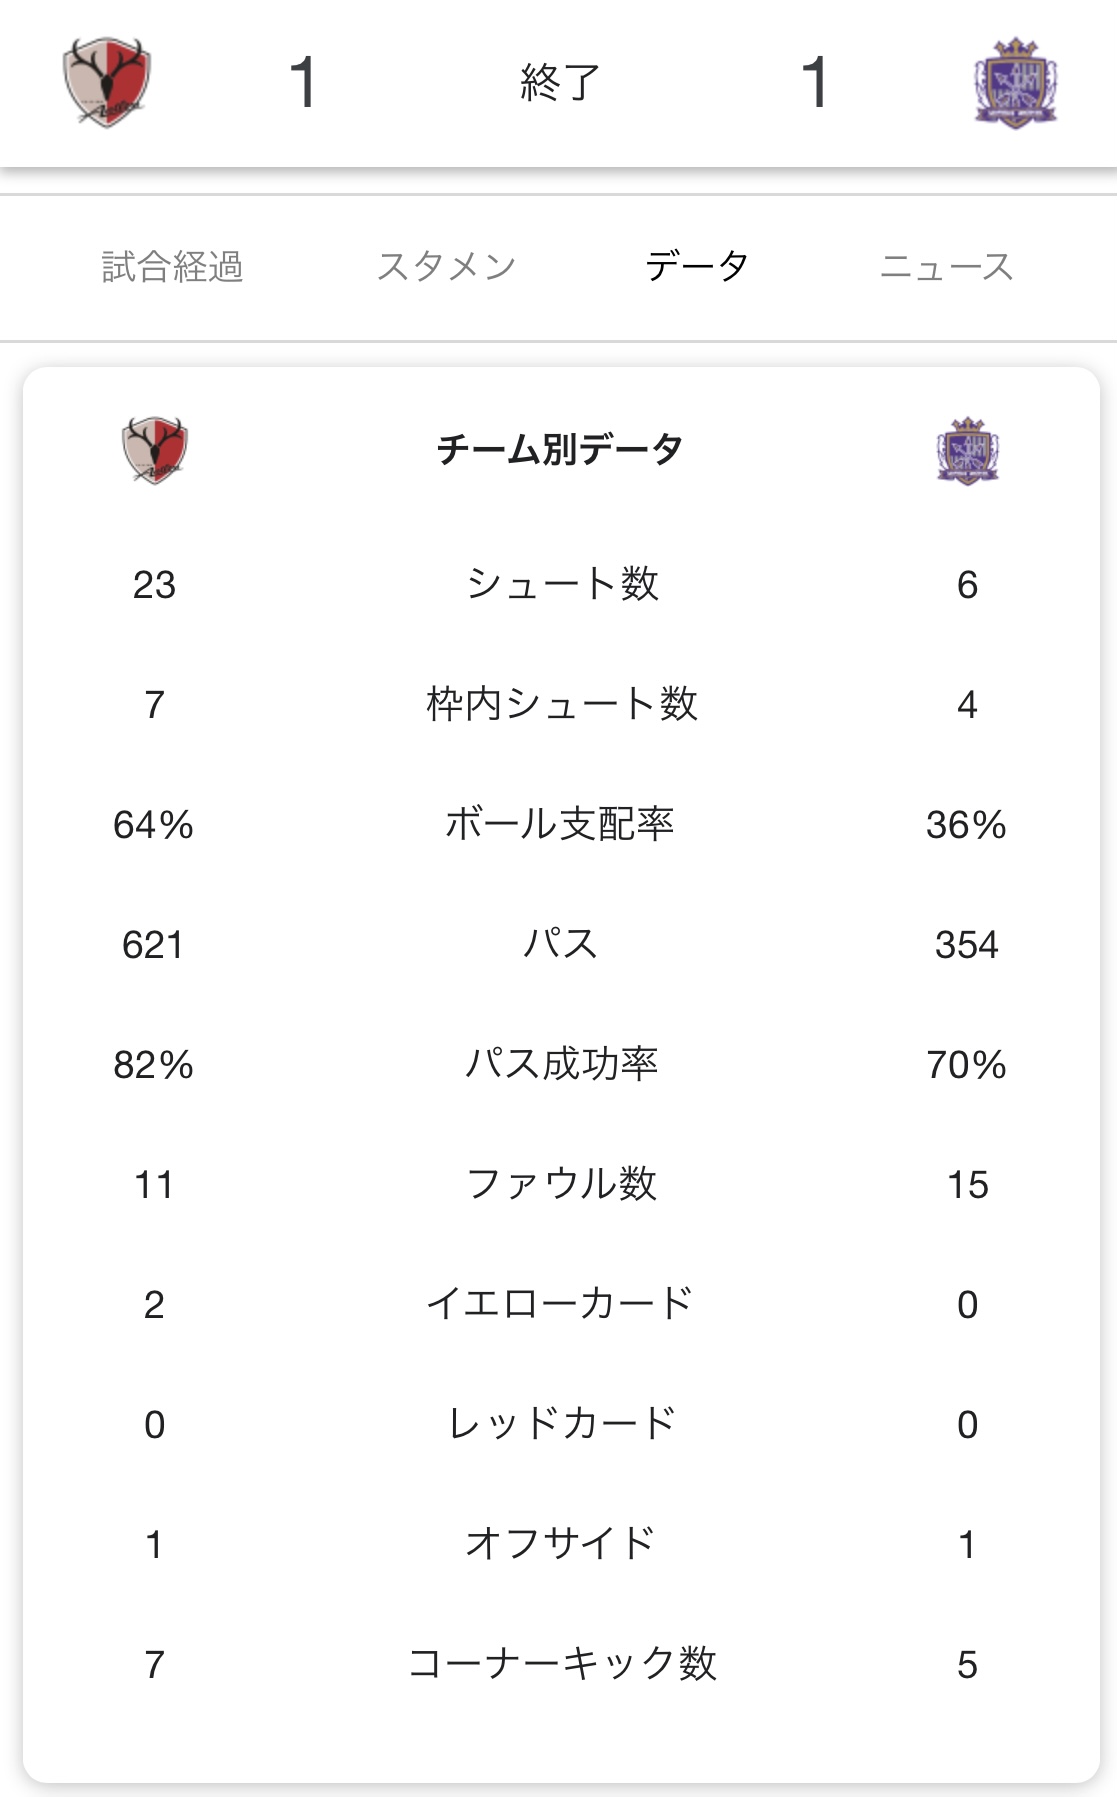Click the オフサイド stat label
Viewport: 1117px width, 1797px height.
tap(560, 1544)
